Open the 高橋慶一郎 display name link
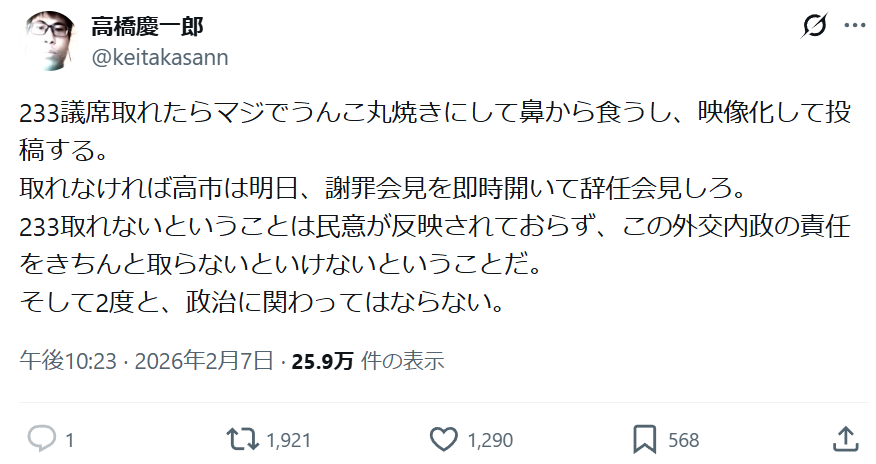This screenshot has height=464, width=876. [x=147, y=26]
